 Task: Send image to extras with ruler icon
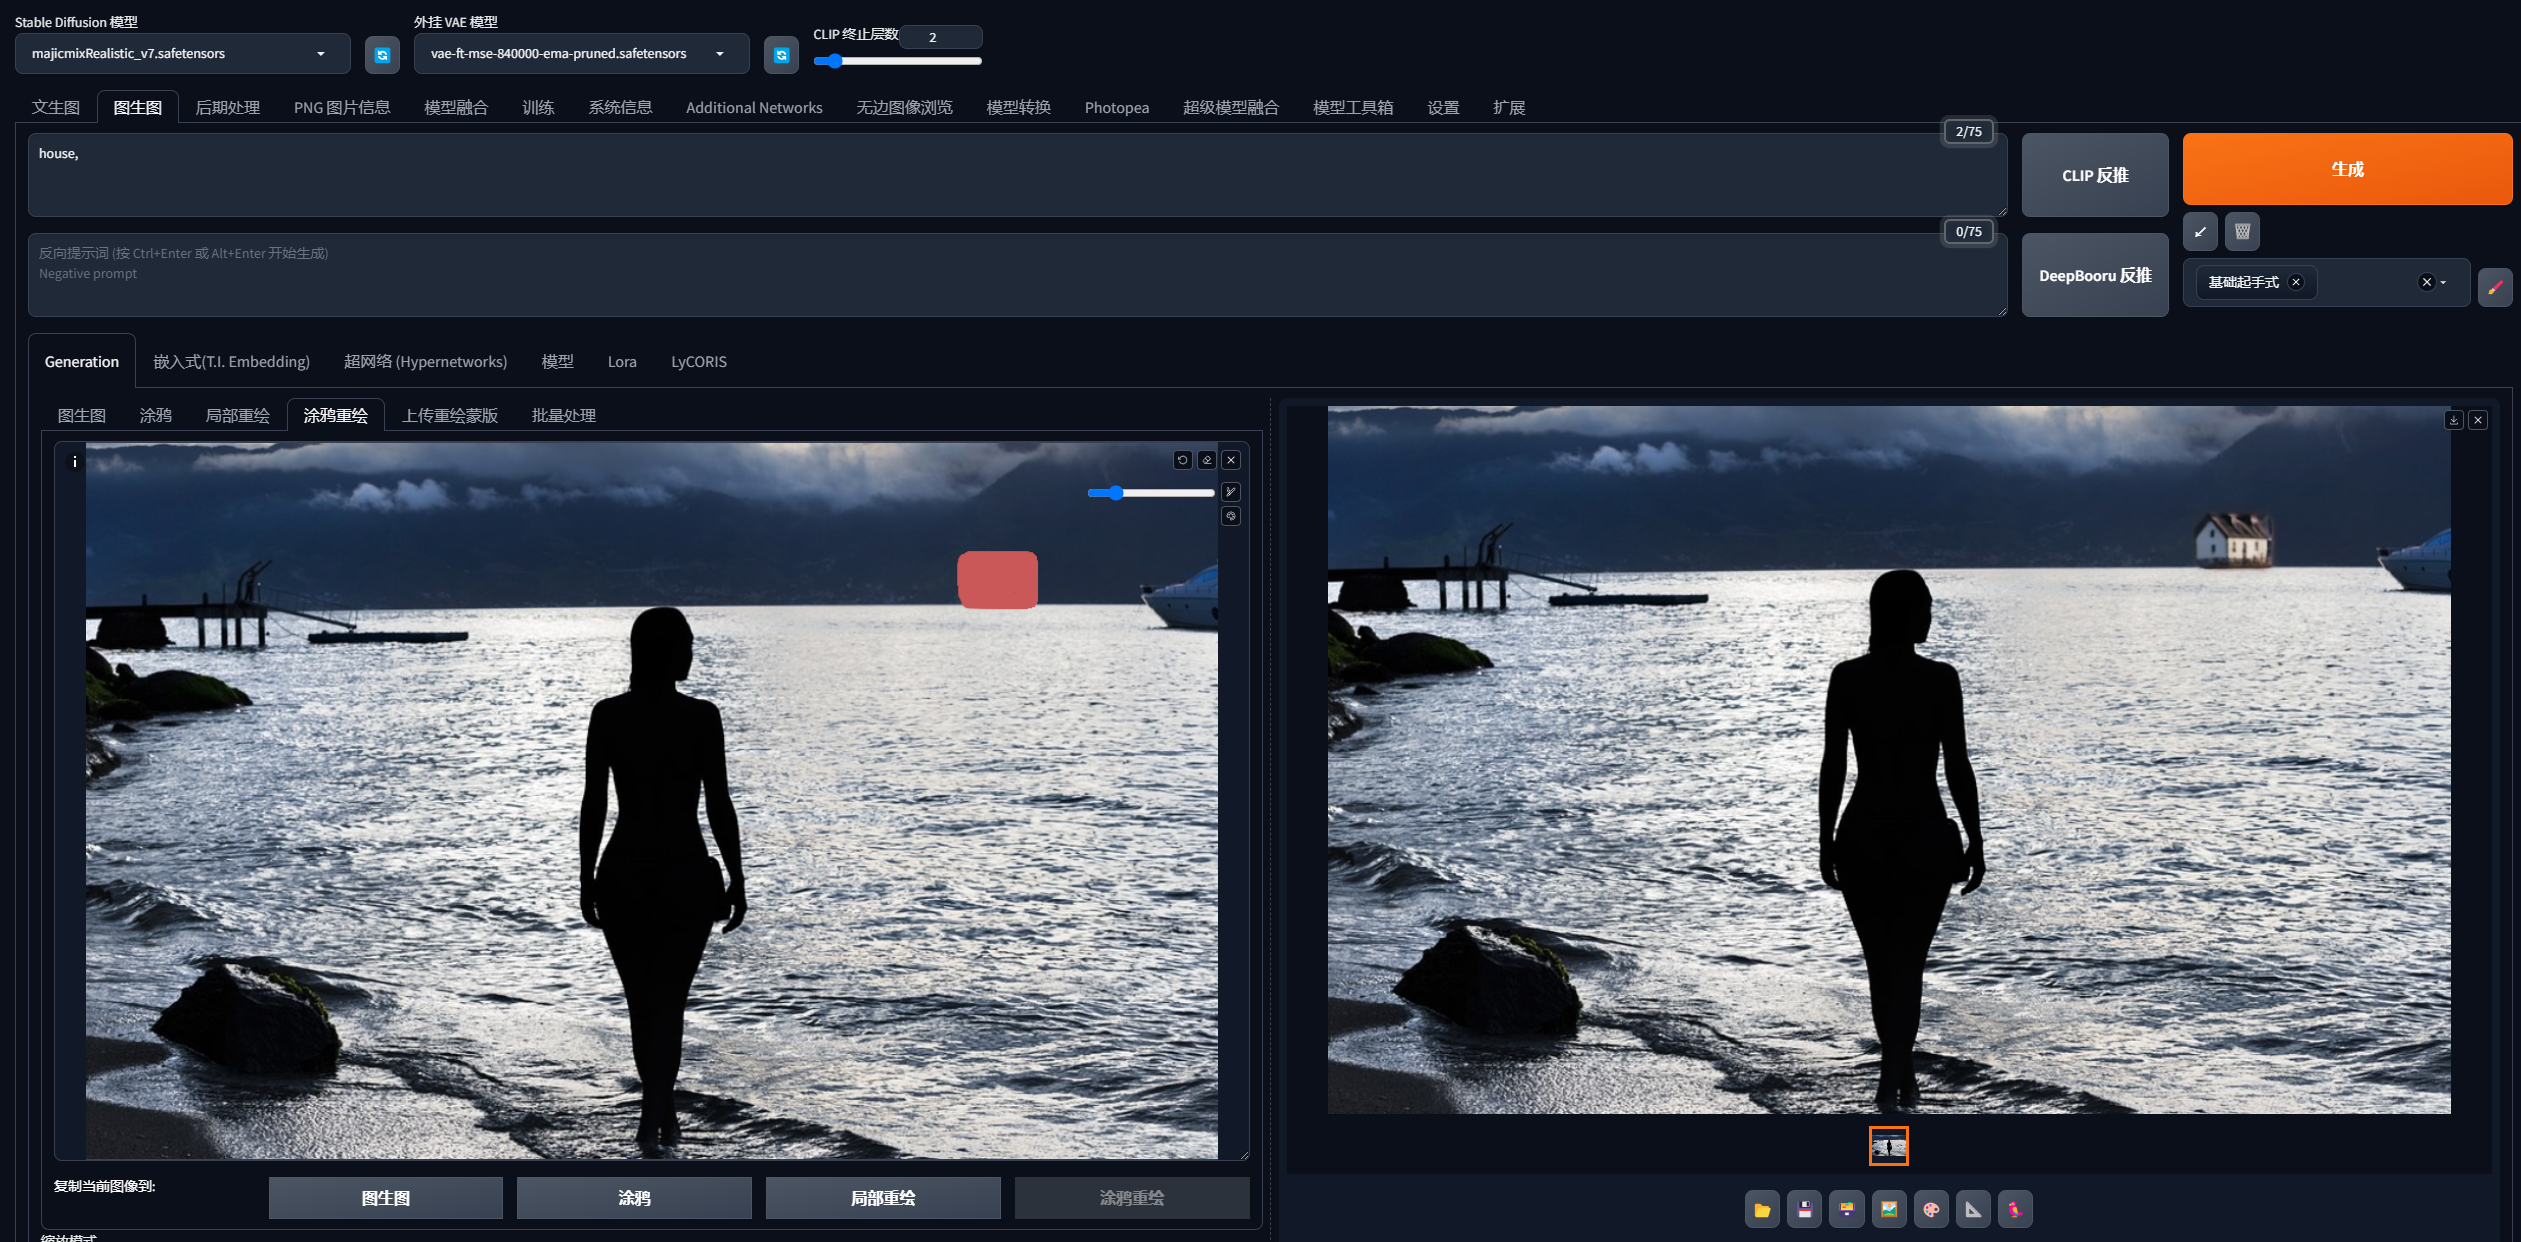point(1973,1209)
